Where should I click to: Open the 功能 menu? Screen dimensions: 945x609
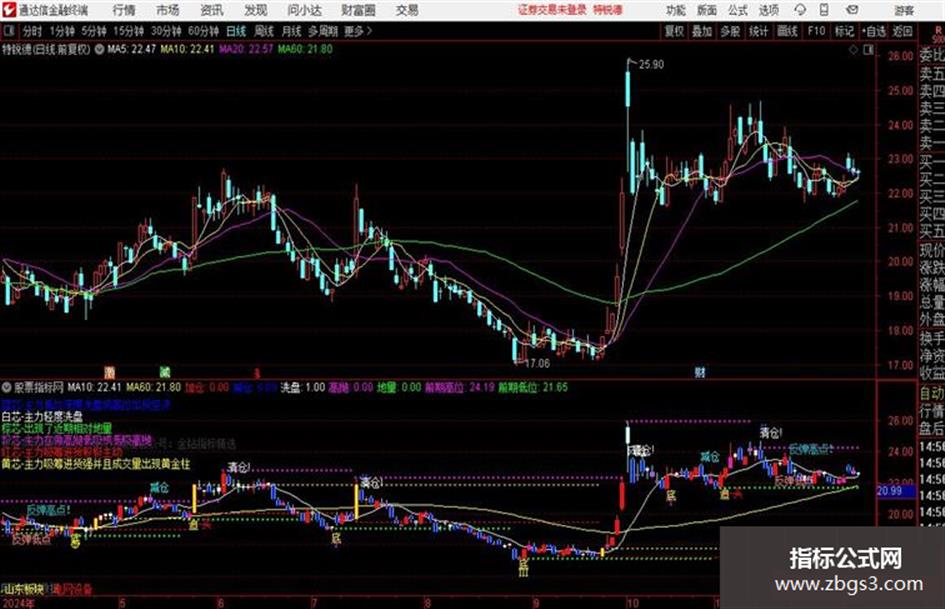(675, 10)
